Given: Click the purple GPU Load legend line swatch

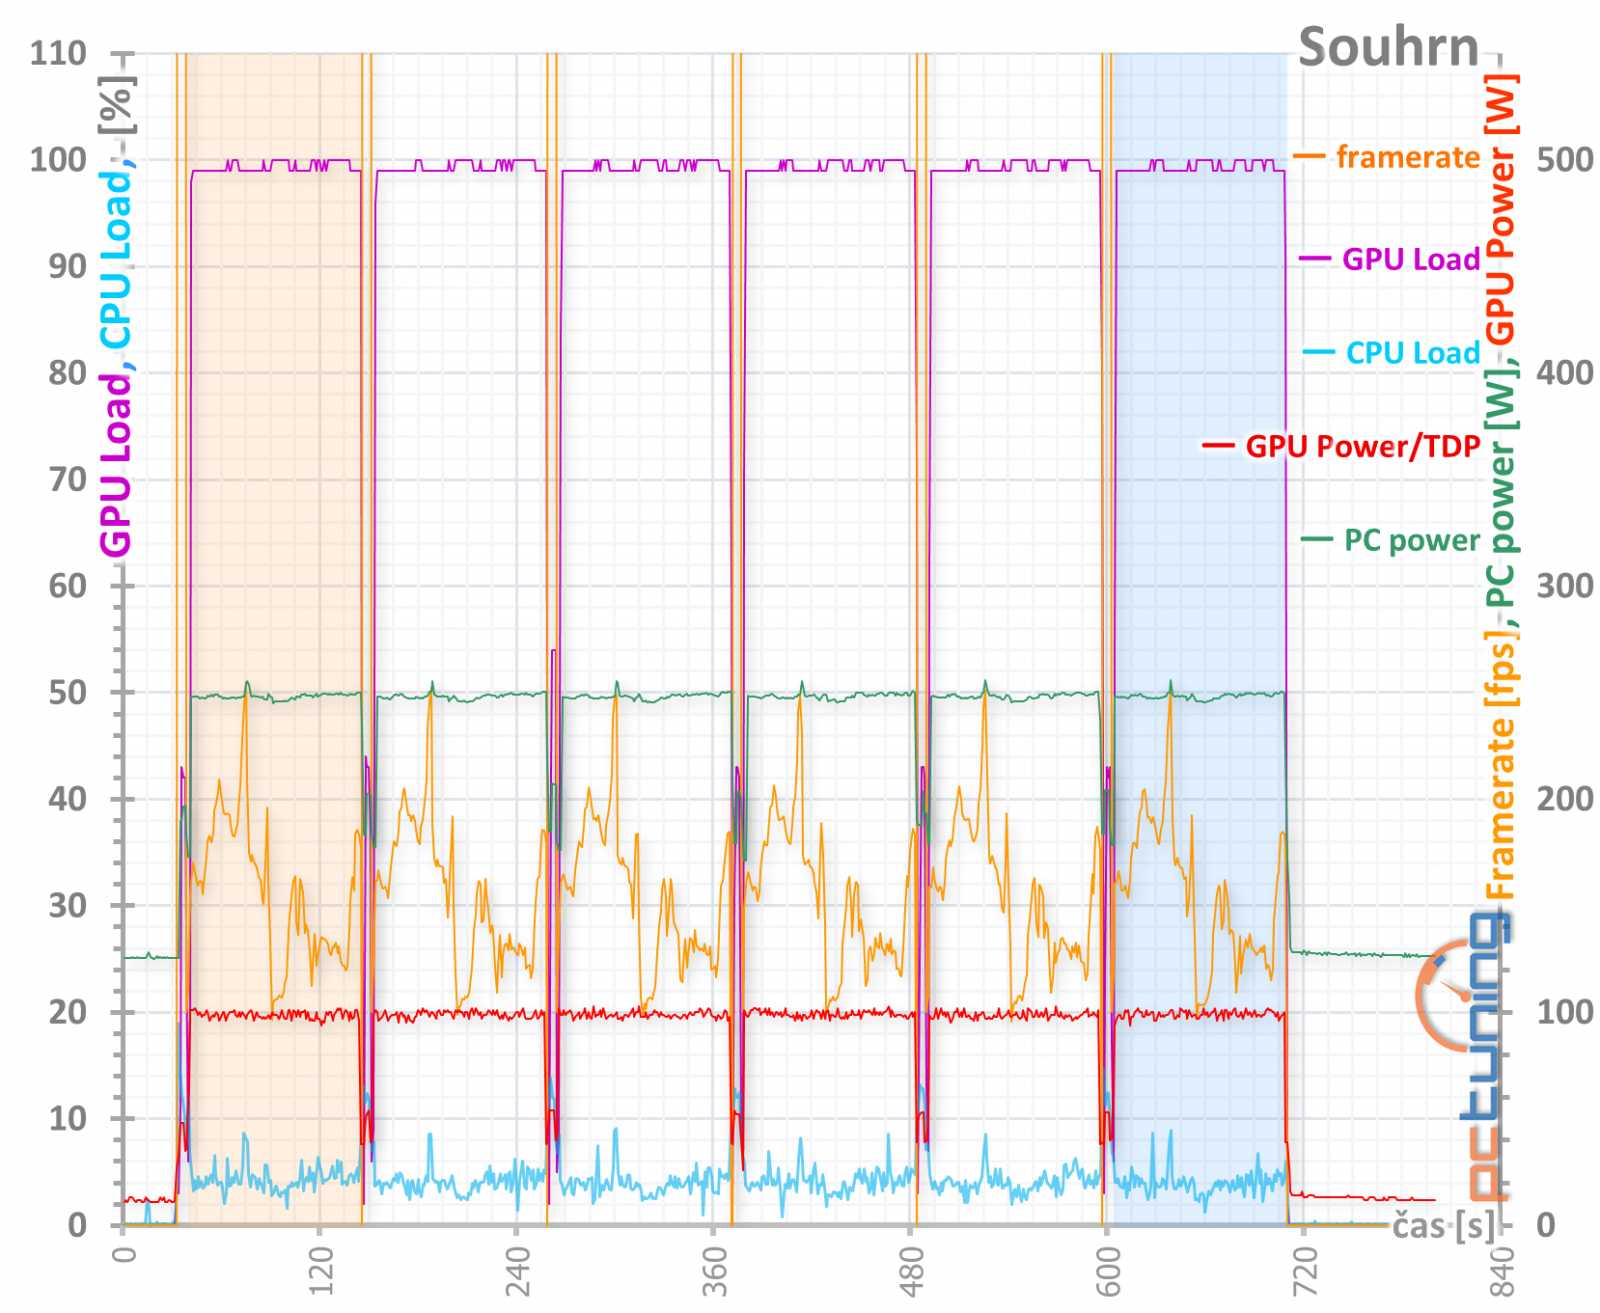Looking at the screenshot, I should click(1314, 259).
